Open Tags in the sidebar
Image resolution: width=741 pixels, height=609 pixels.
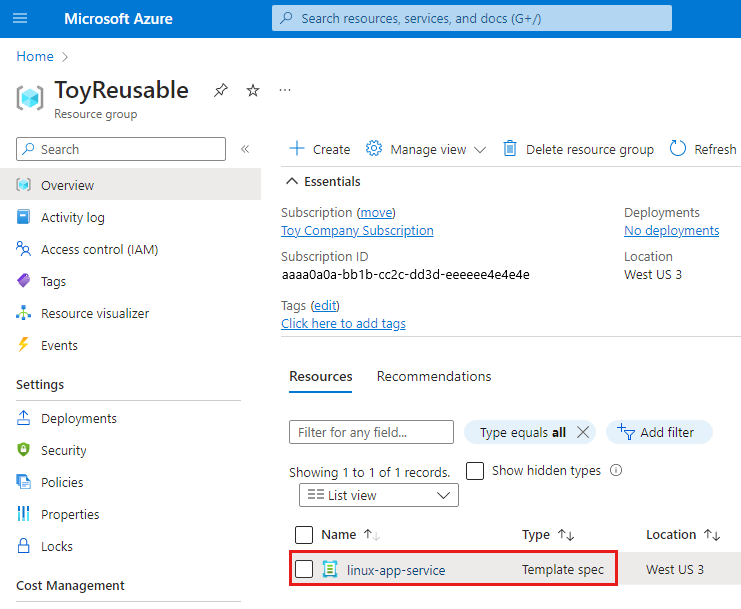53,282
